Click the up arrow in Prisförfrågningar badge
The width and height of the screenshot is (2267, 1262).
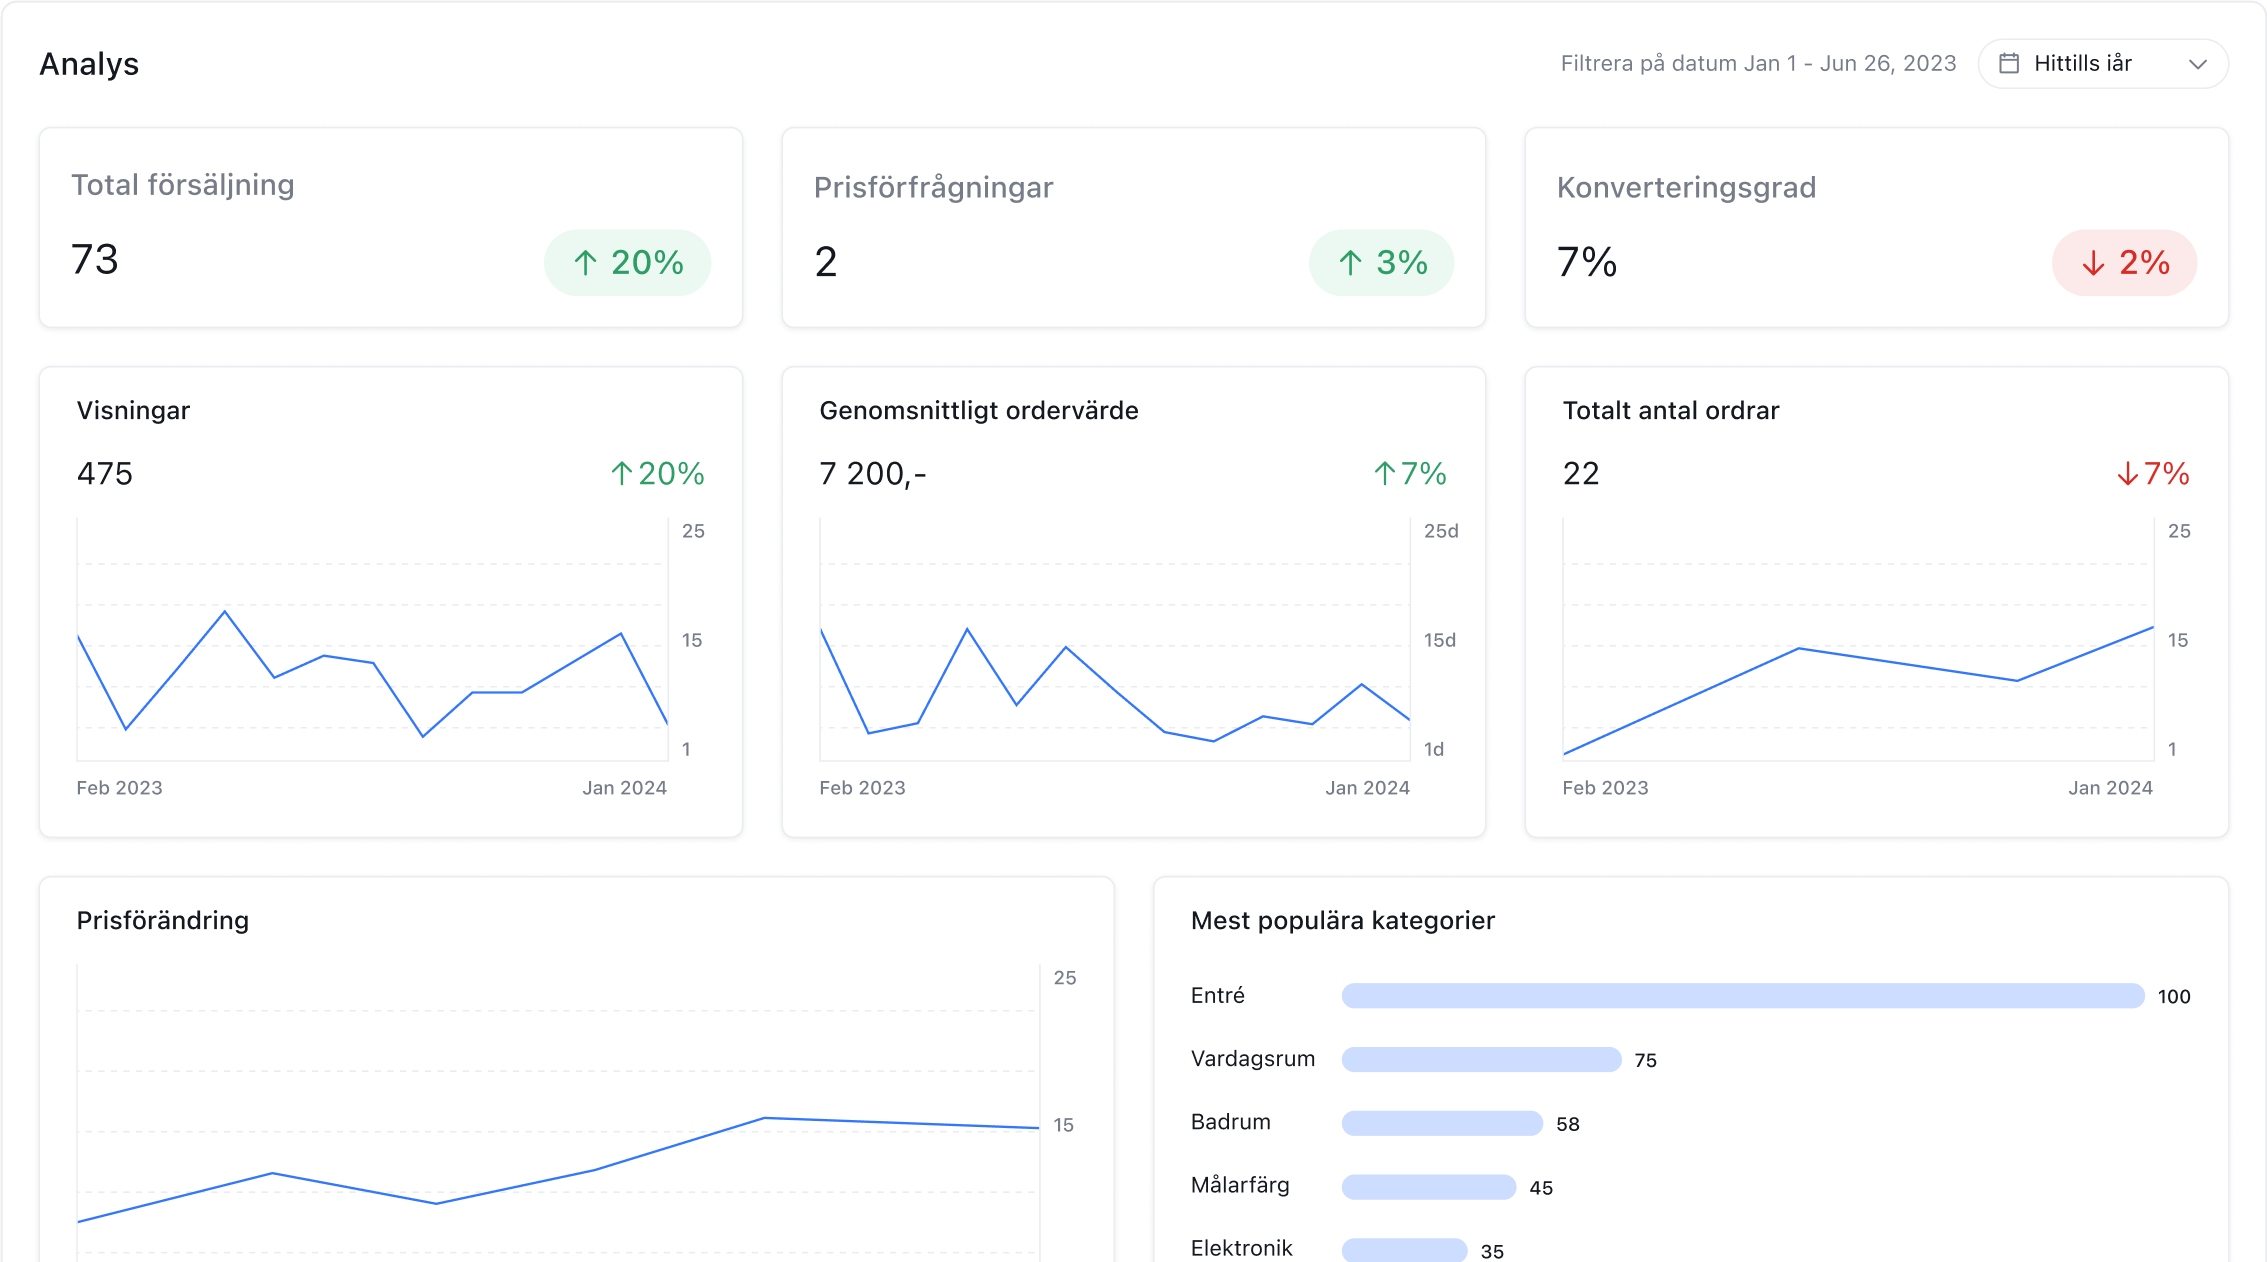click(1350, 263)
